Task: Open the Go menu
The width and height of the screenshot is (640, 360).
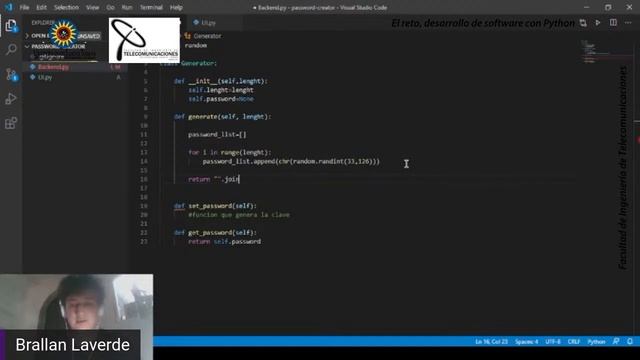Action: [111, 7]
